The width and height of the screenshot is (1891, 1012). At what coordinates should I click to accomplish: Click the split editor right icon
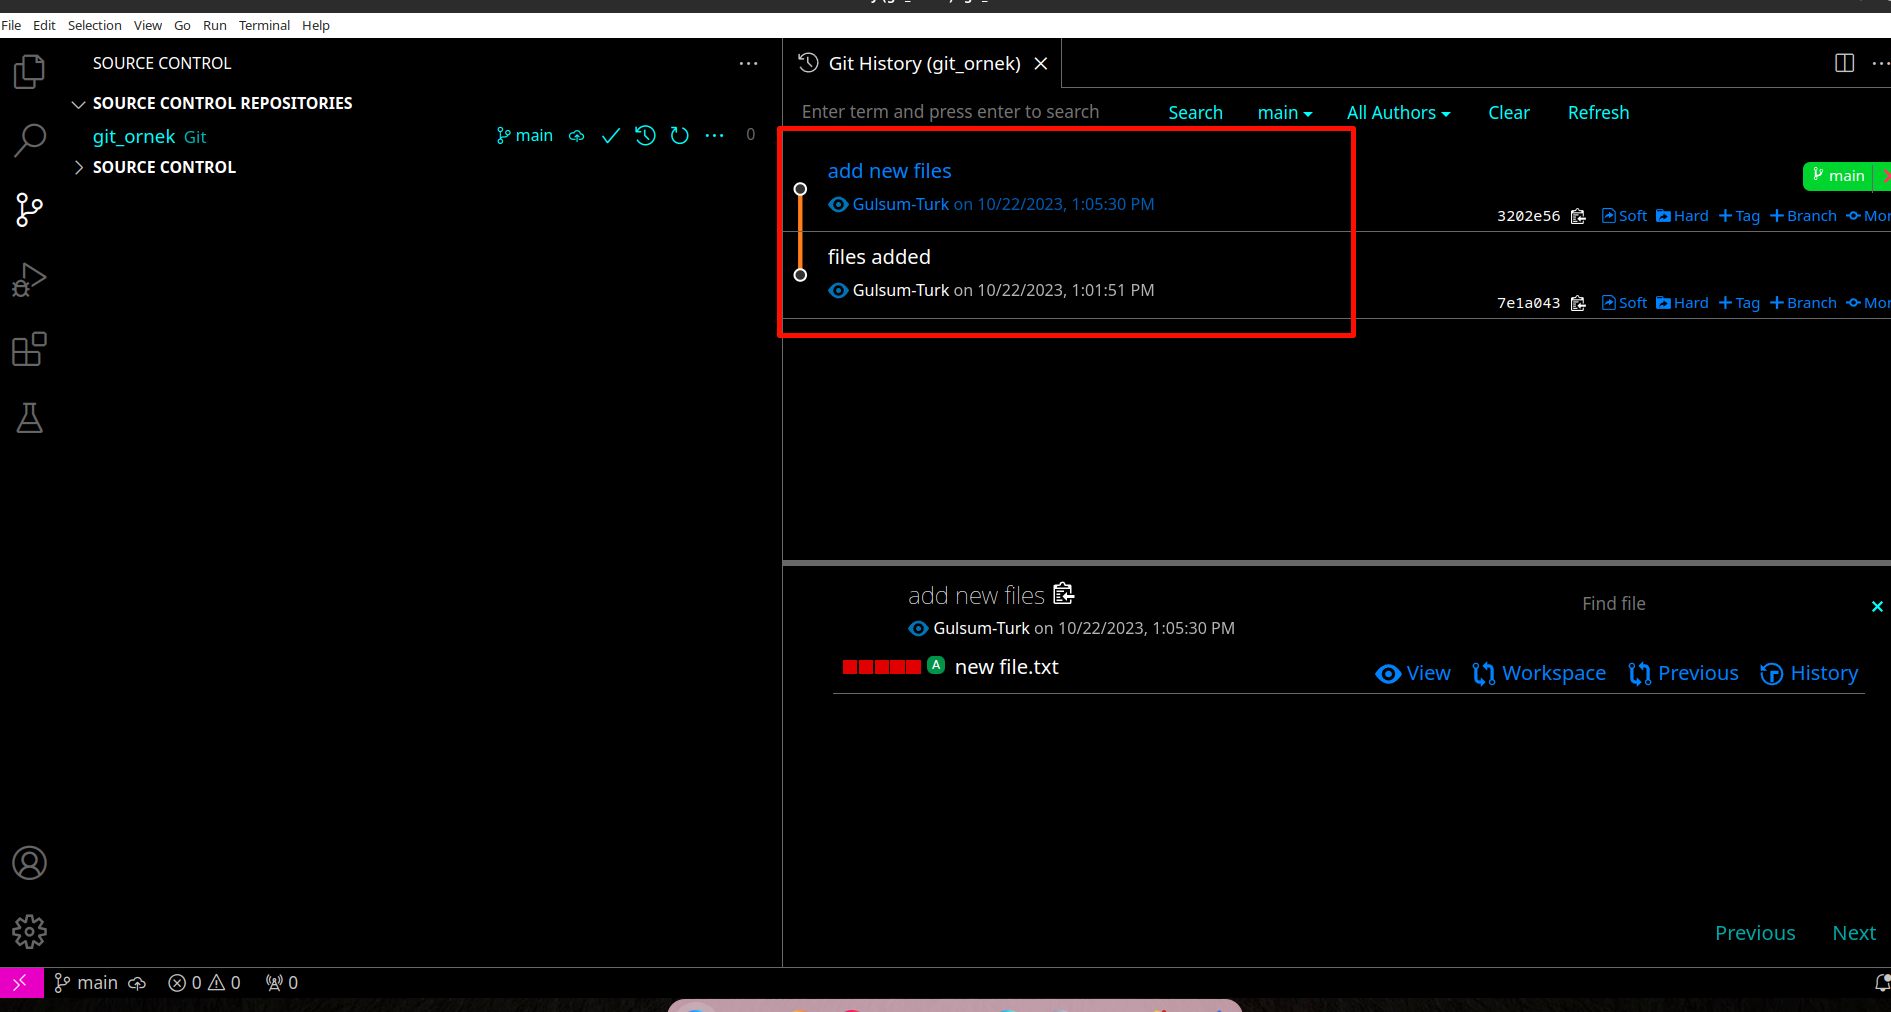(1845, 63)
